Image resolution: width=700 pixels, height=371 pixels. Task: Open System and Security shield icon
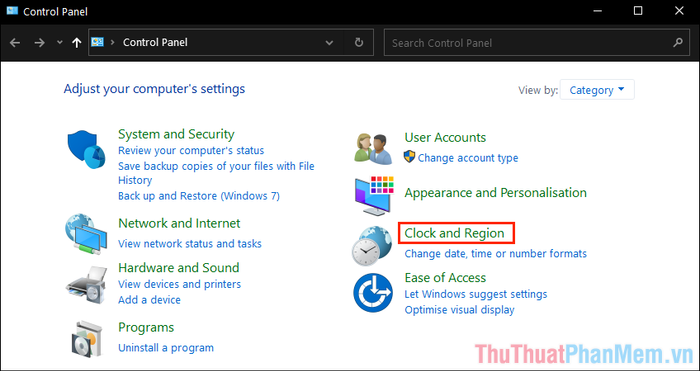point(86,150)
